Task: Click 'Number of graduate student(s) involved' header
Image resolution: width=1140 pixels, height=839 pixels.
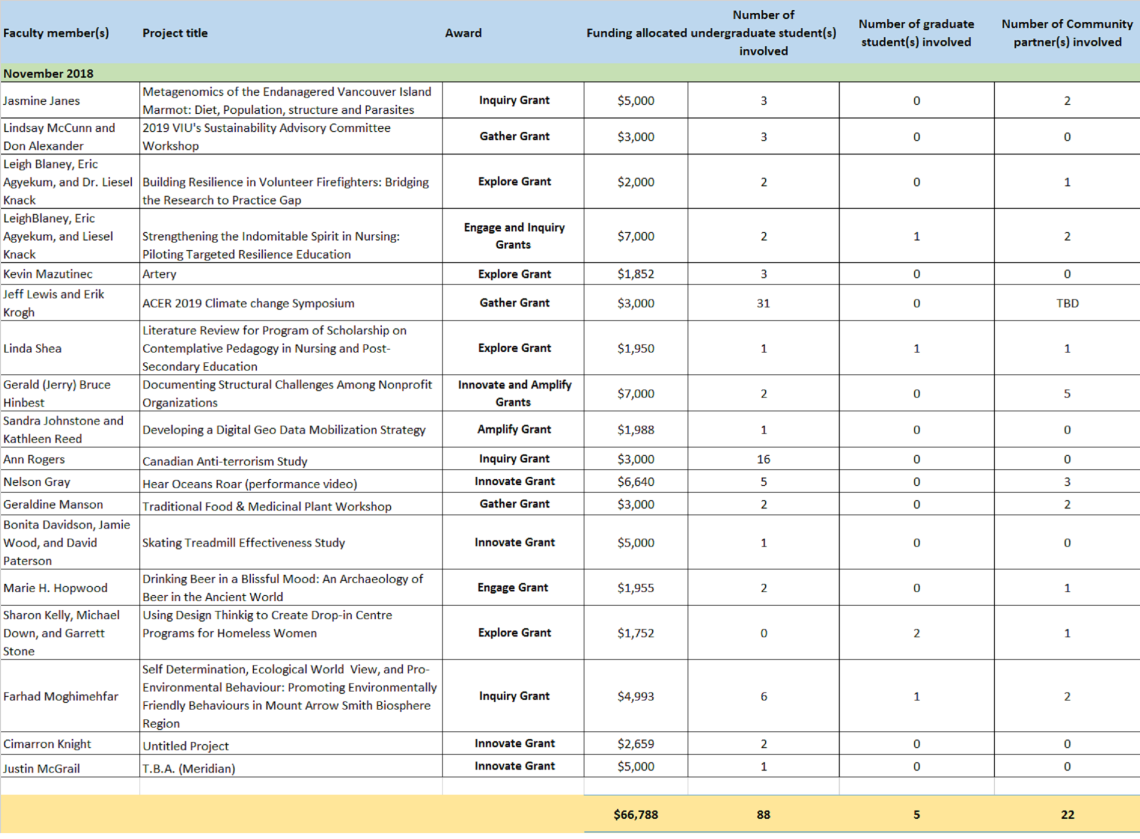Action: pos(916,33)
